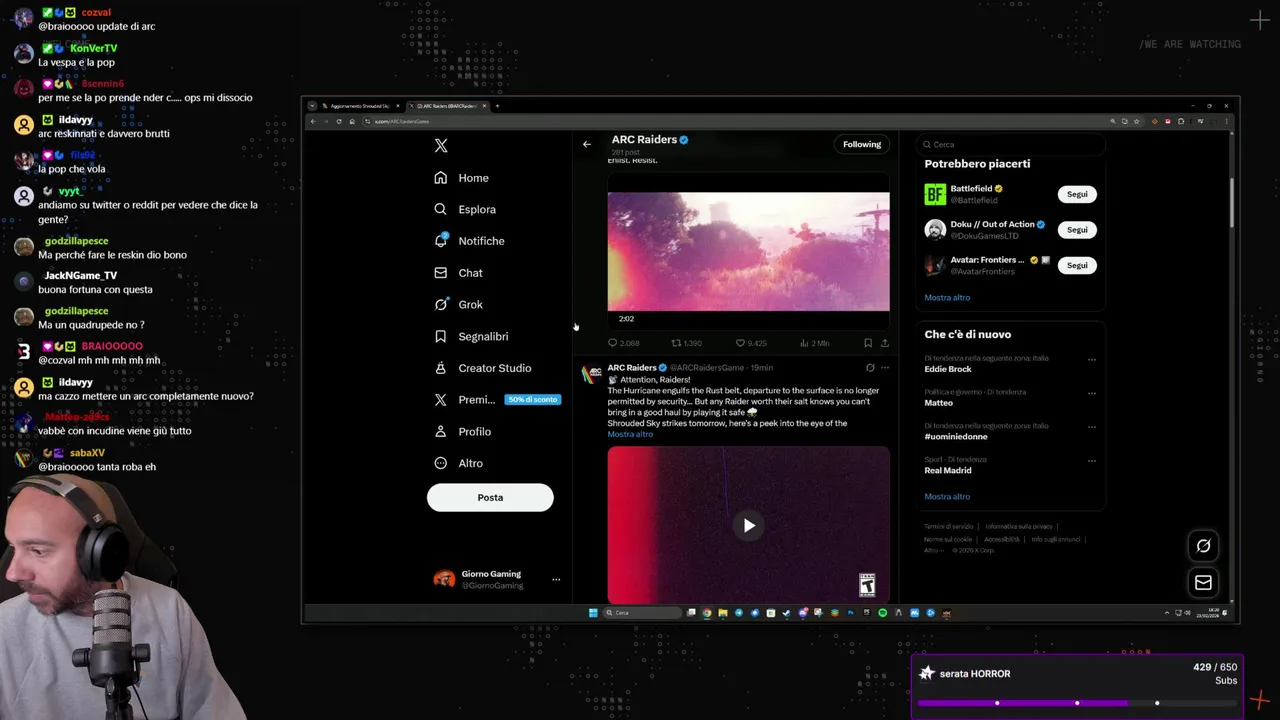Open options menu for Real Madrid trend
The image size is (1280, 720).
1091,461
